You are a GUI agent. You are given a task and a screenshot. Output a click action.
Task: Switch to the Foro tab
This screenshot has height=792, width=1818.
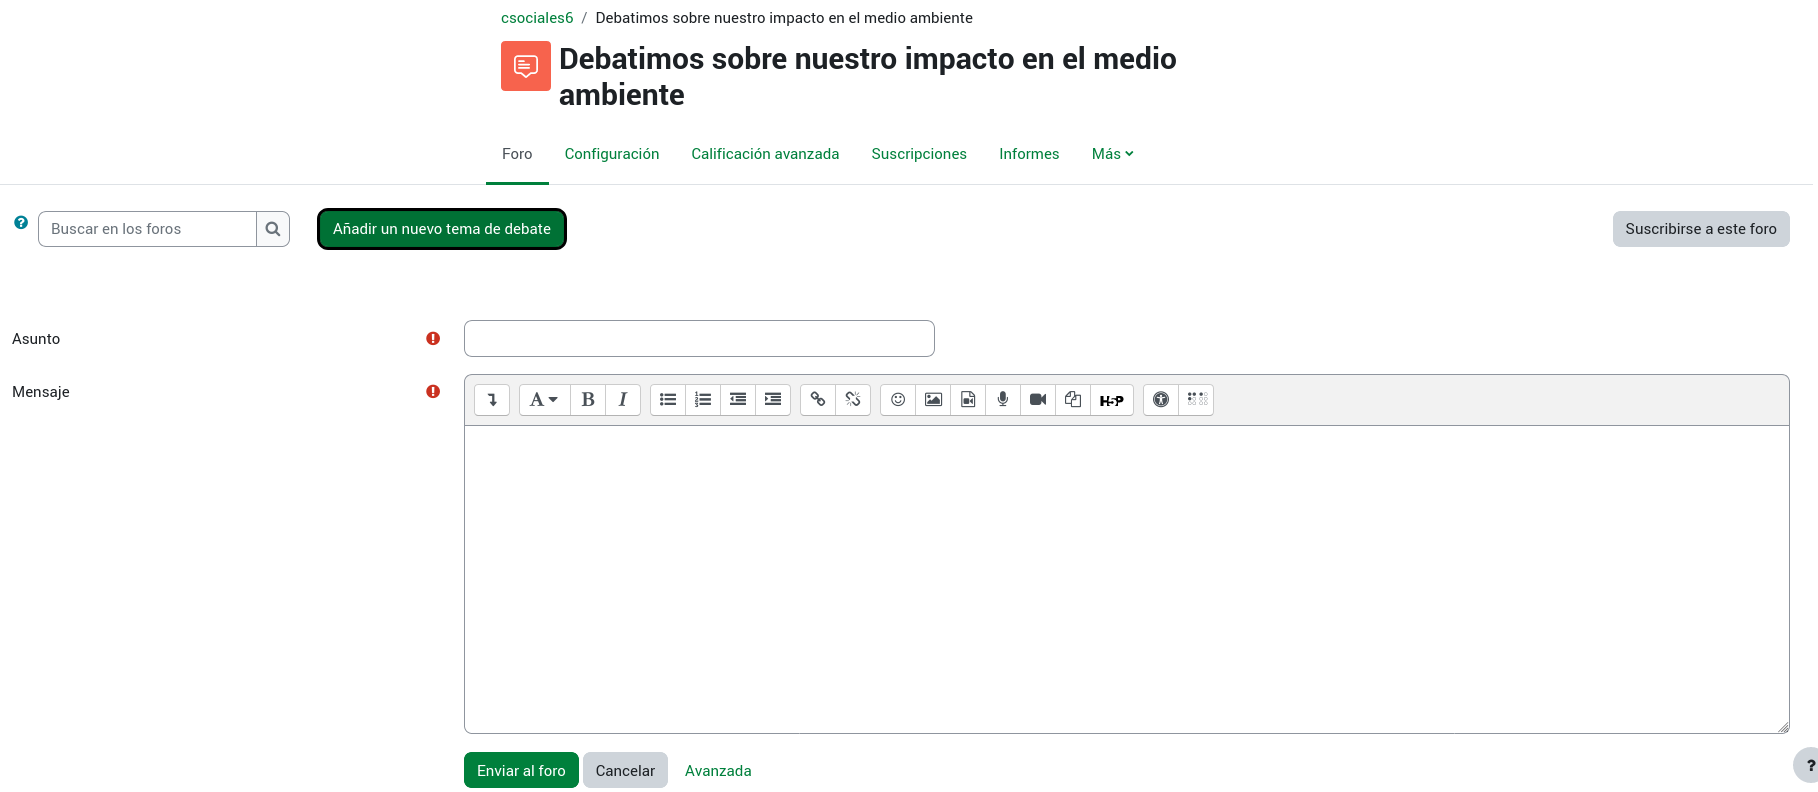(x=517, y=154)
